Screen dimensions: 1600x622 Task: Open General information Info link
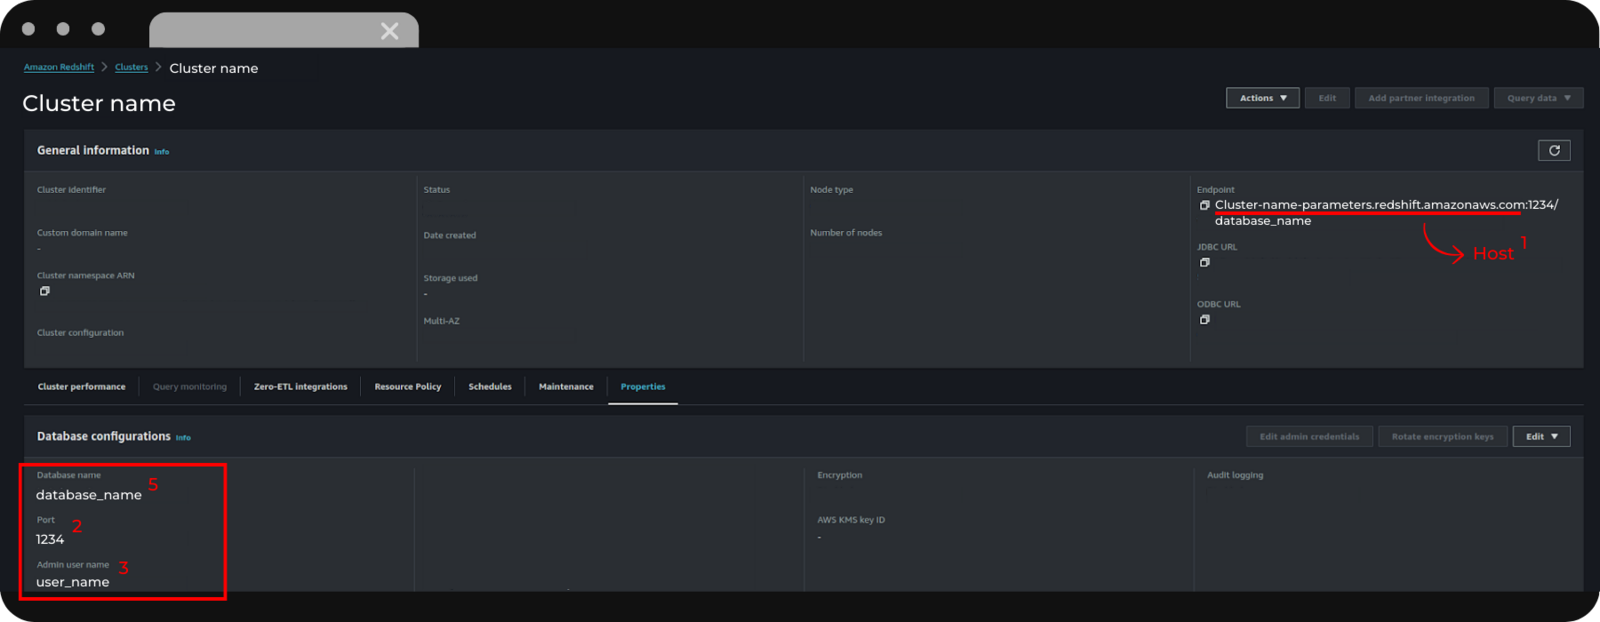162,152
